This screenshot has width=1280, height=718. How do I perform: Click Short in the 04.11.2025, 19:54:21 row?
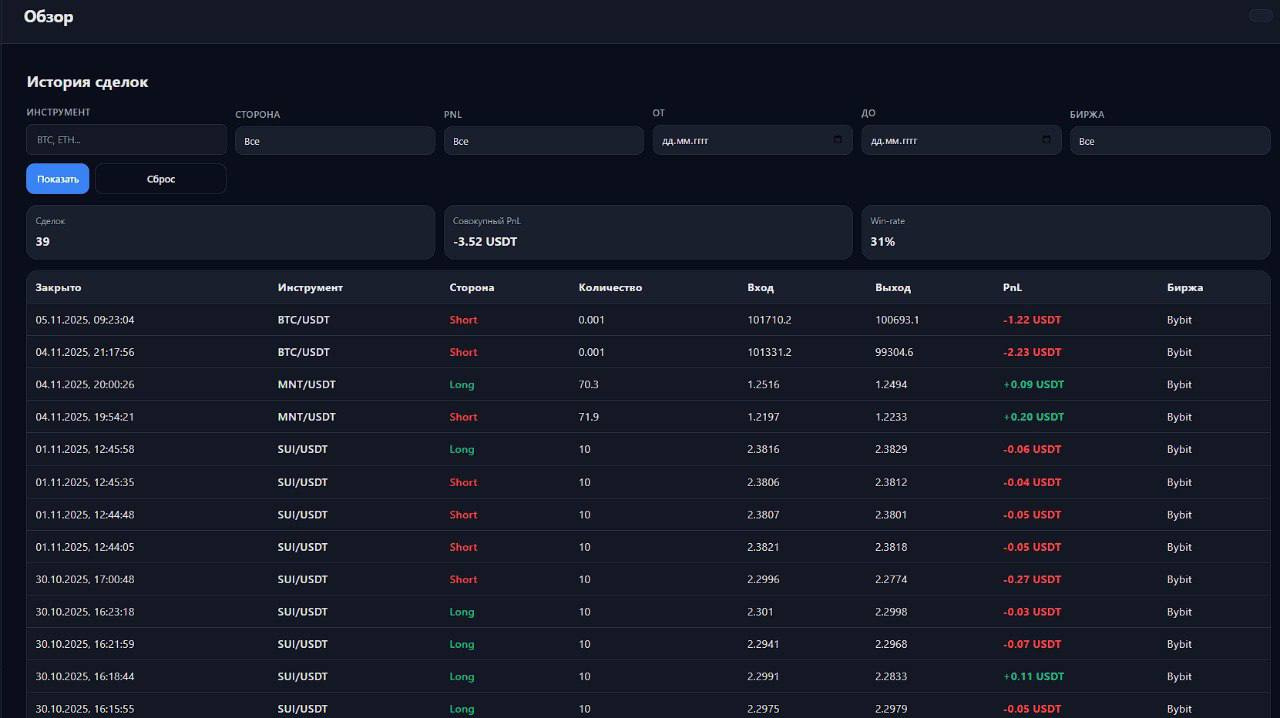tap(464, 417)
